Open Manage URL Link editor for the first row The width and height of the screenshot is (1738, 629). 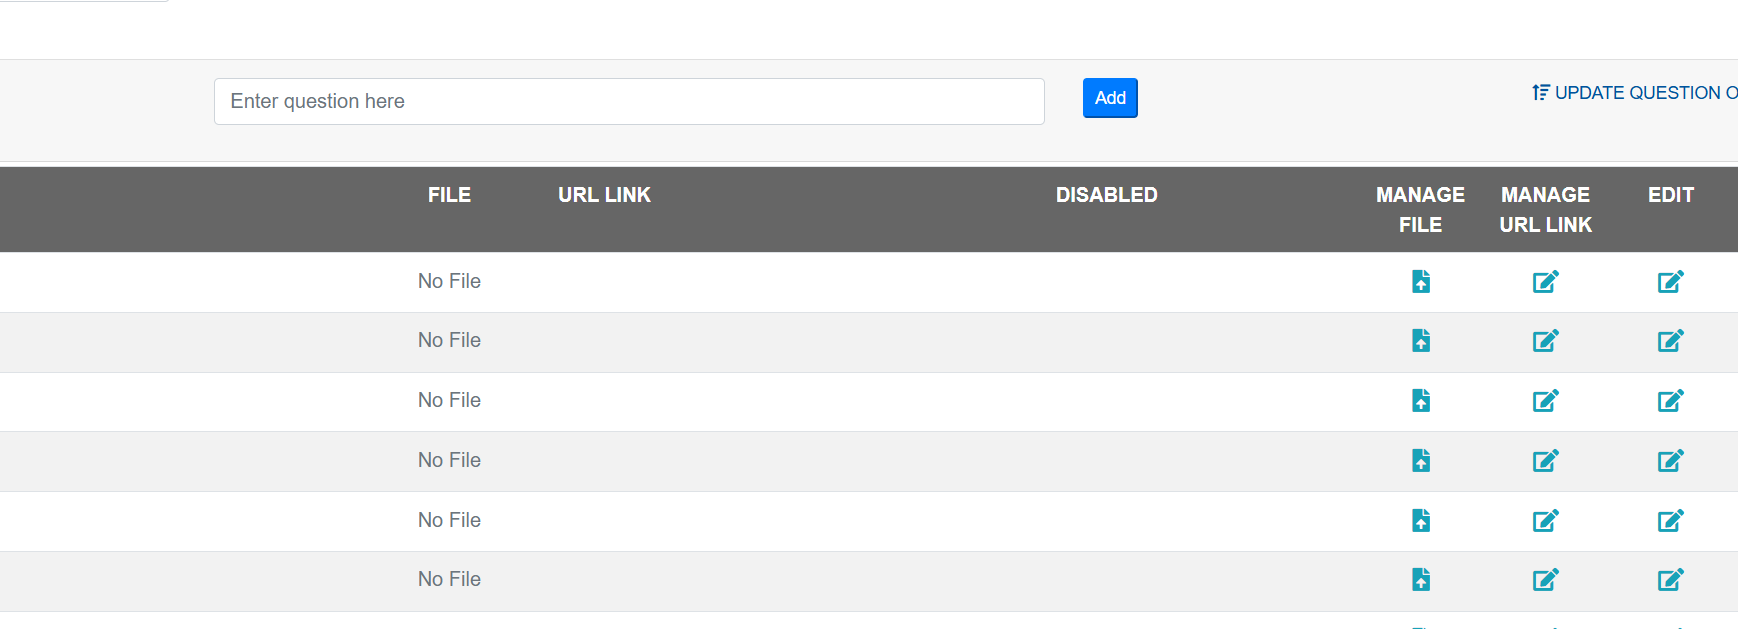click(x=1545, y=282)
